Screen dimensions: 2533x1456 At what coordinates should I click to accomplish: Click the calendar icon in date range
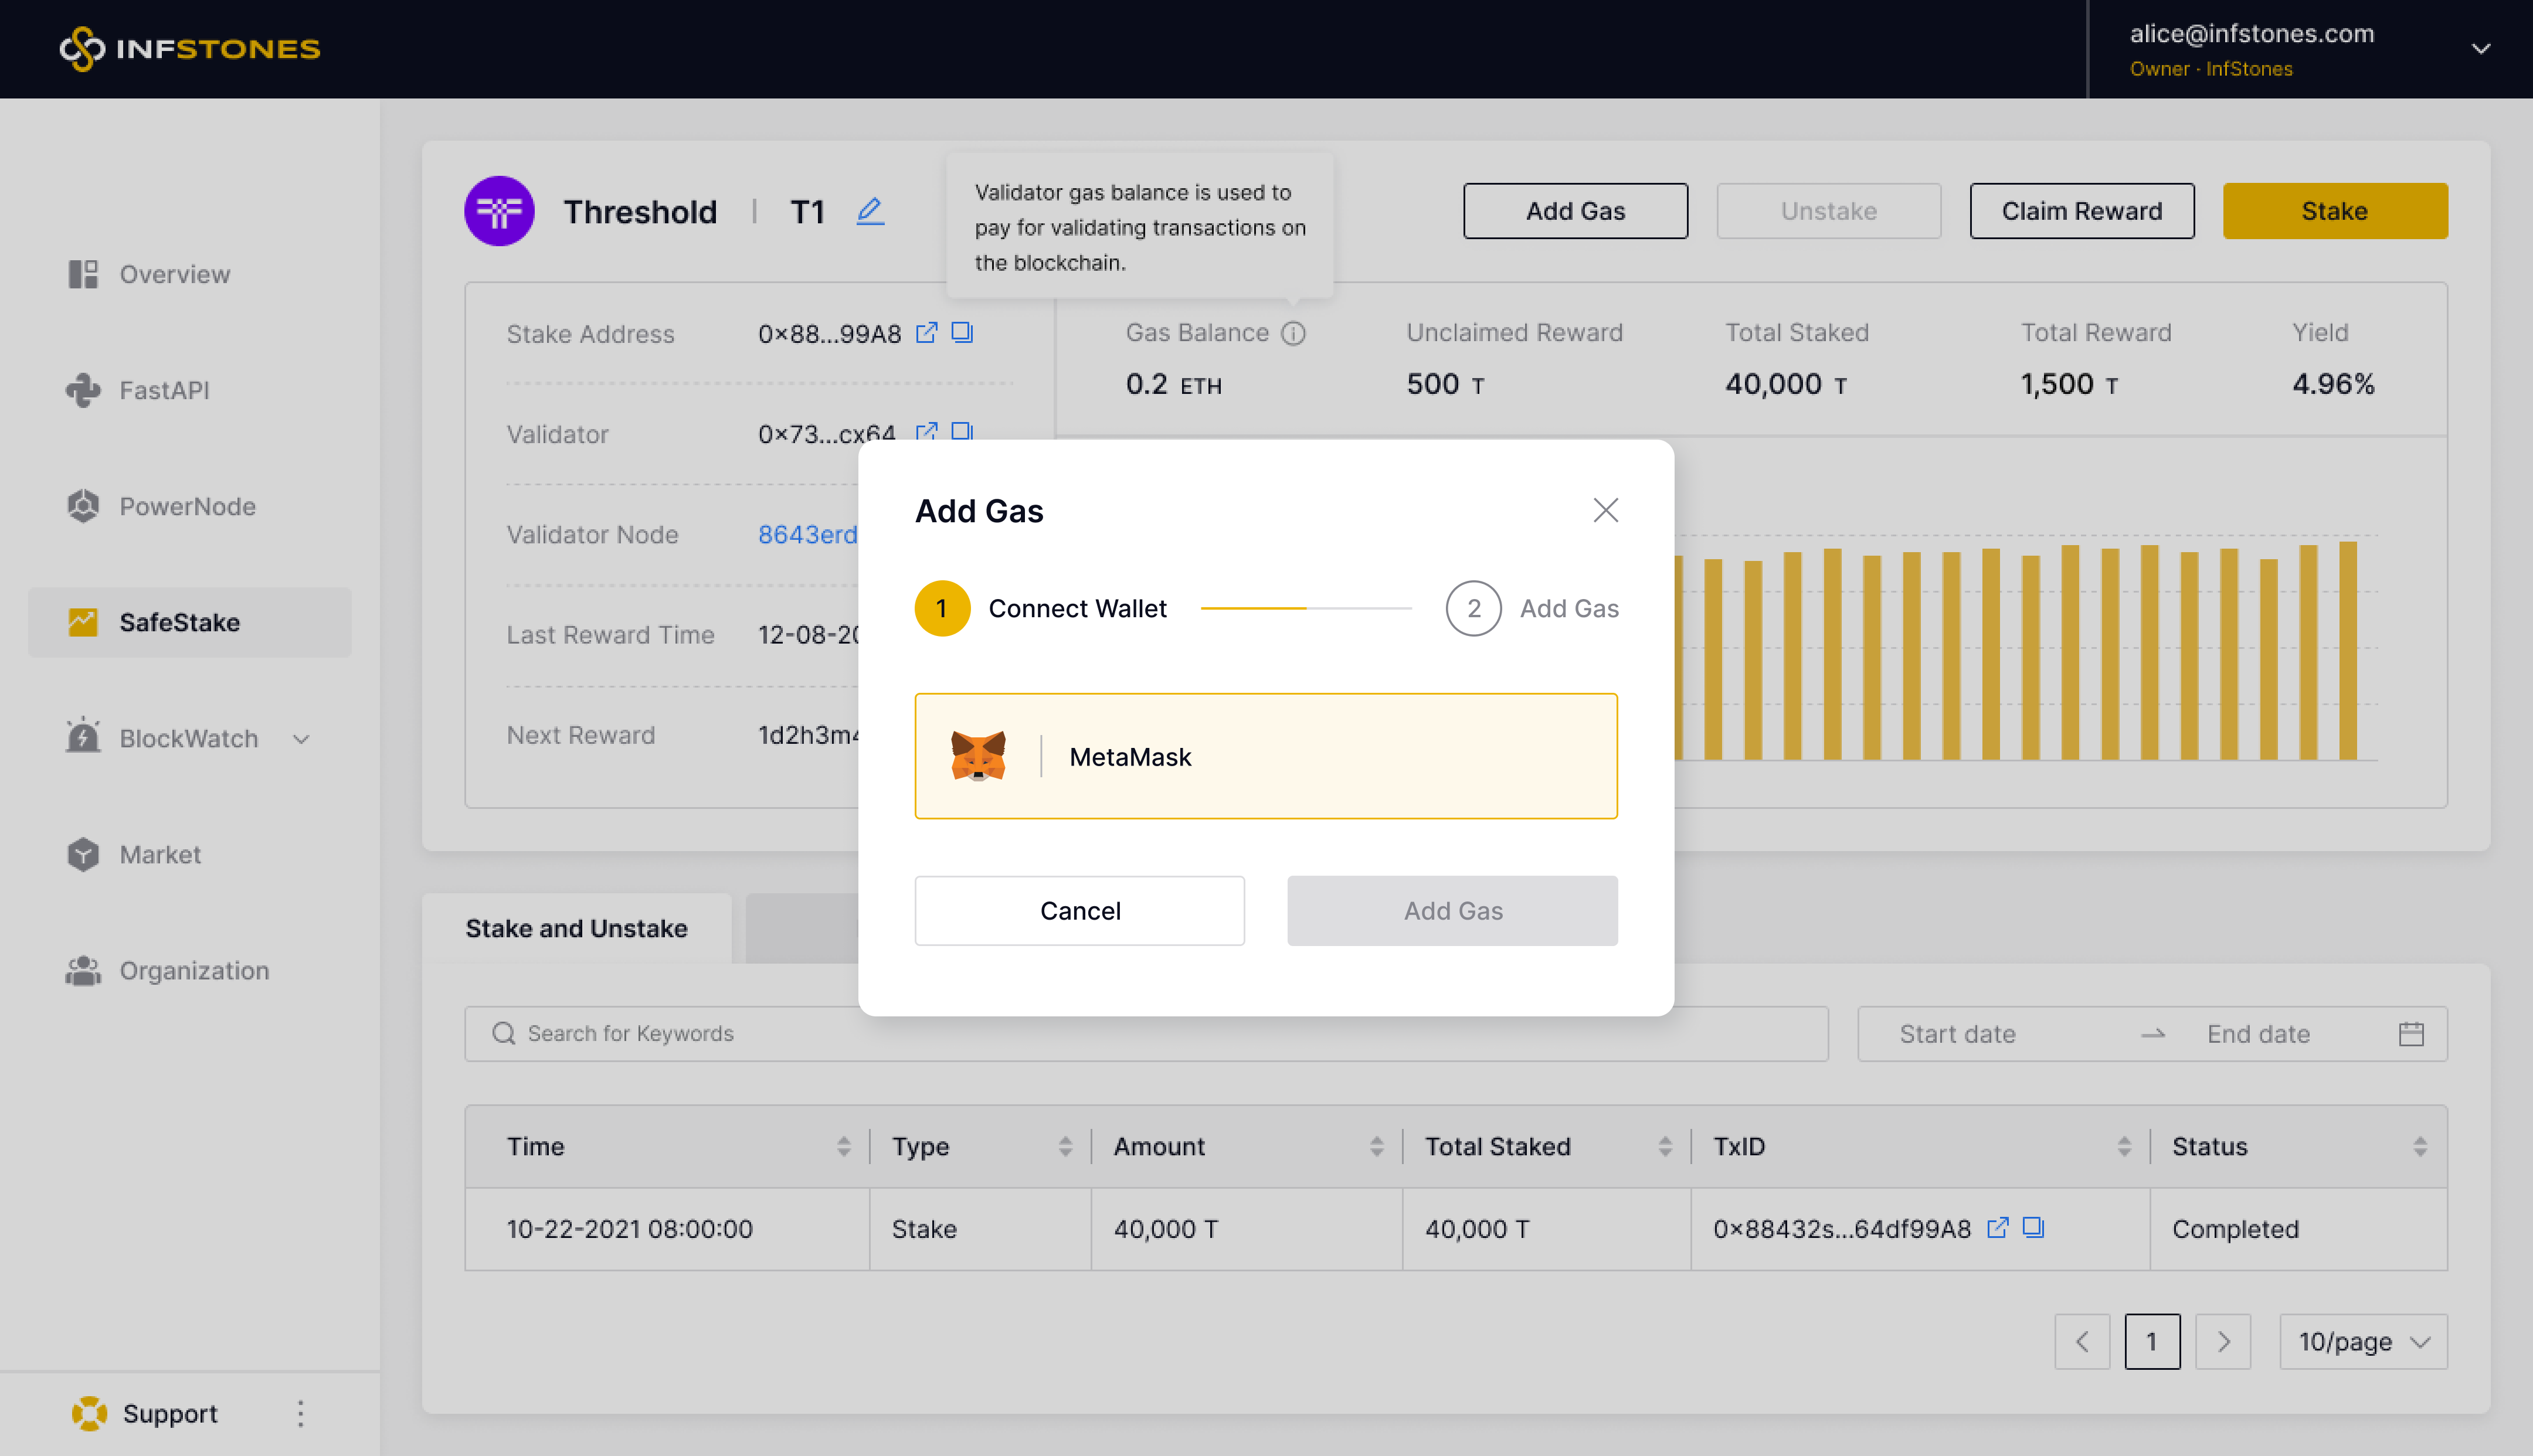click(2411, 1034)
